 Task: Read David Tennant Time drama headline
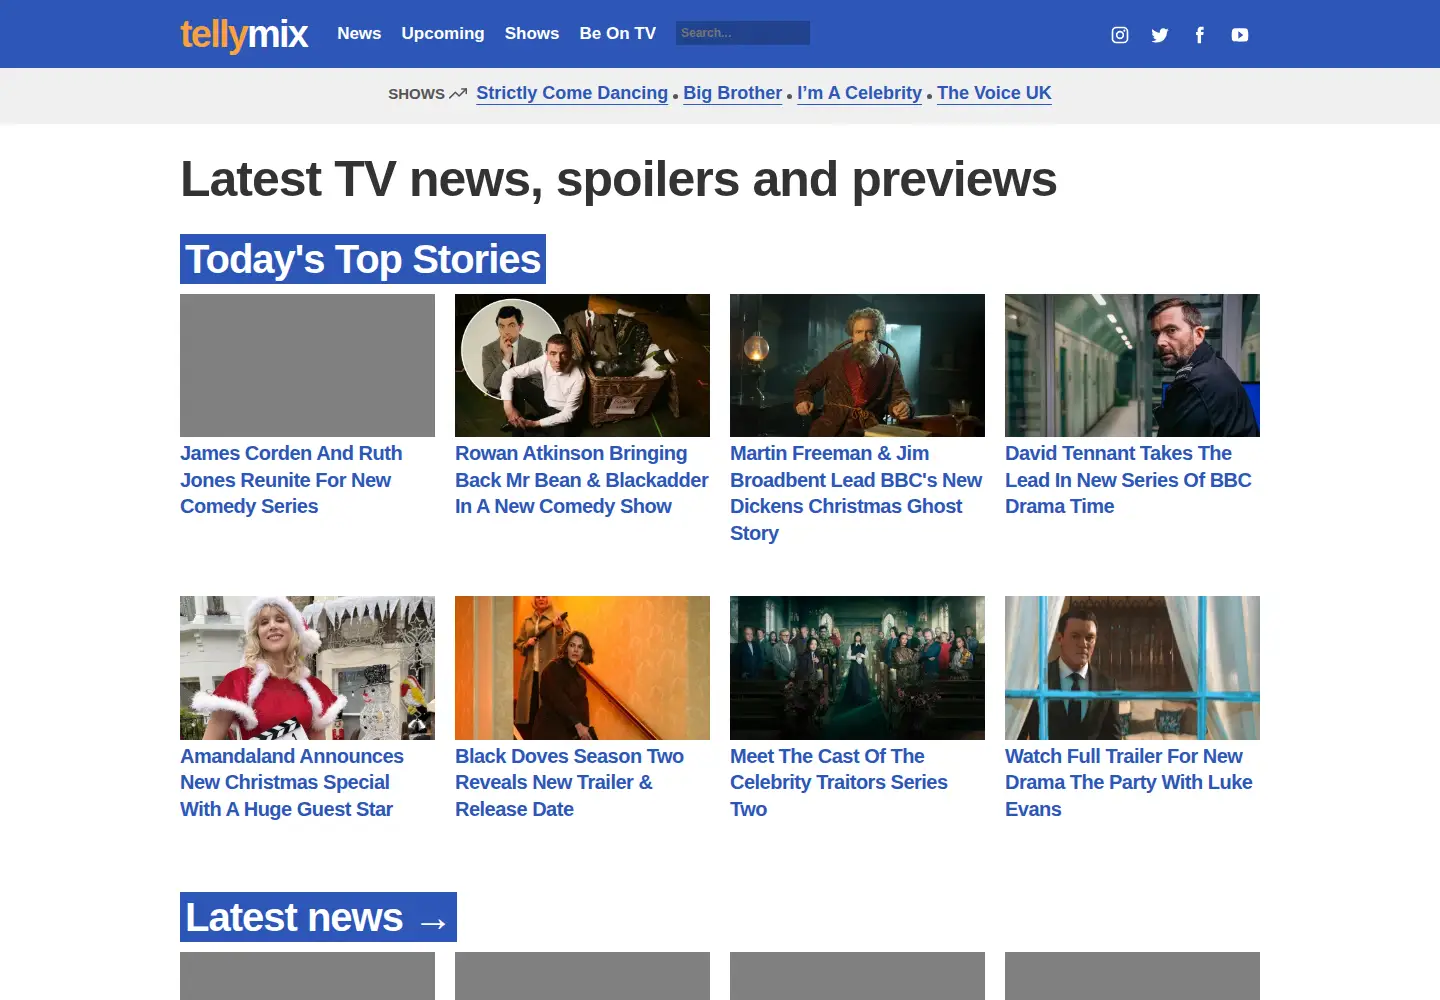coord(1128,480)
